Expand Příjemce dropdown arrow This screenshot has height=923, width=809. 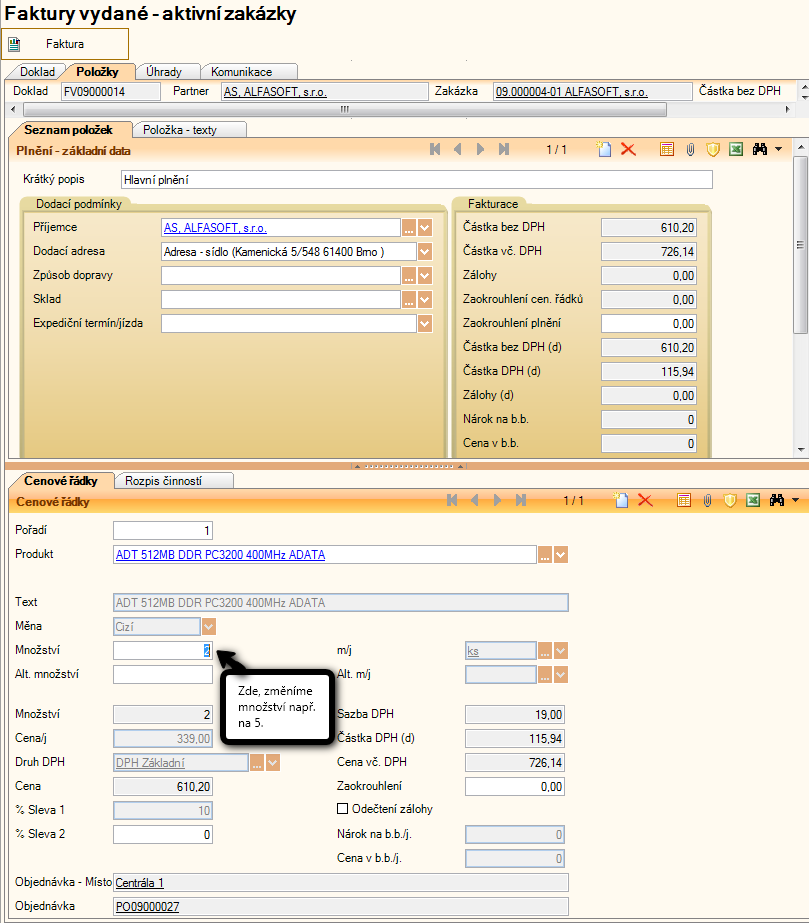425,227
